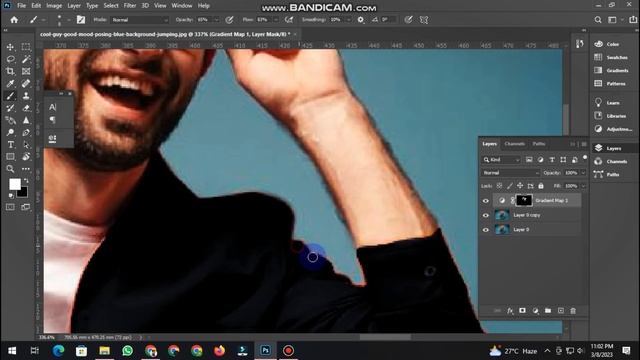Open the Smoothing dropdown arrow
This screenshot has width=640, height=360.
348,20
